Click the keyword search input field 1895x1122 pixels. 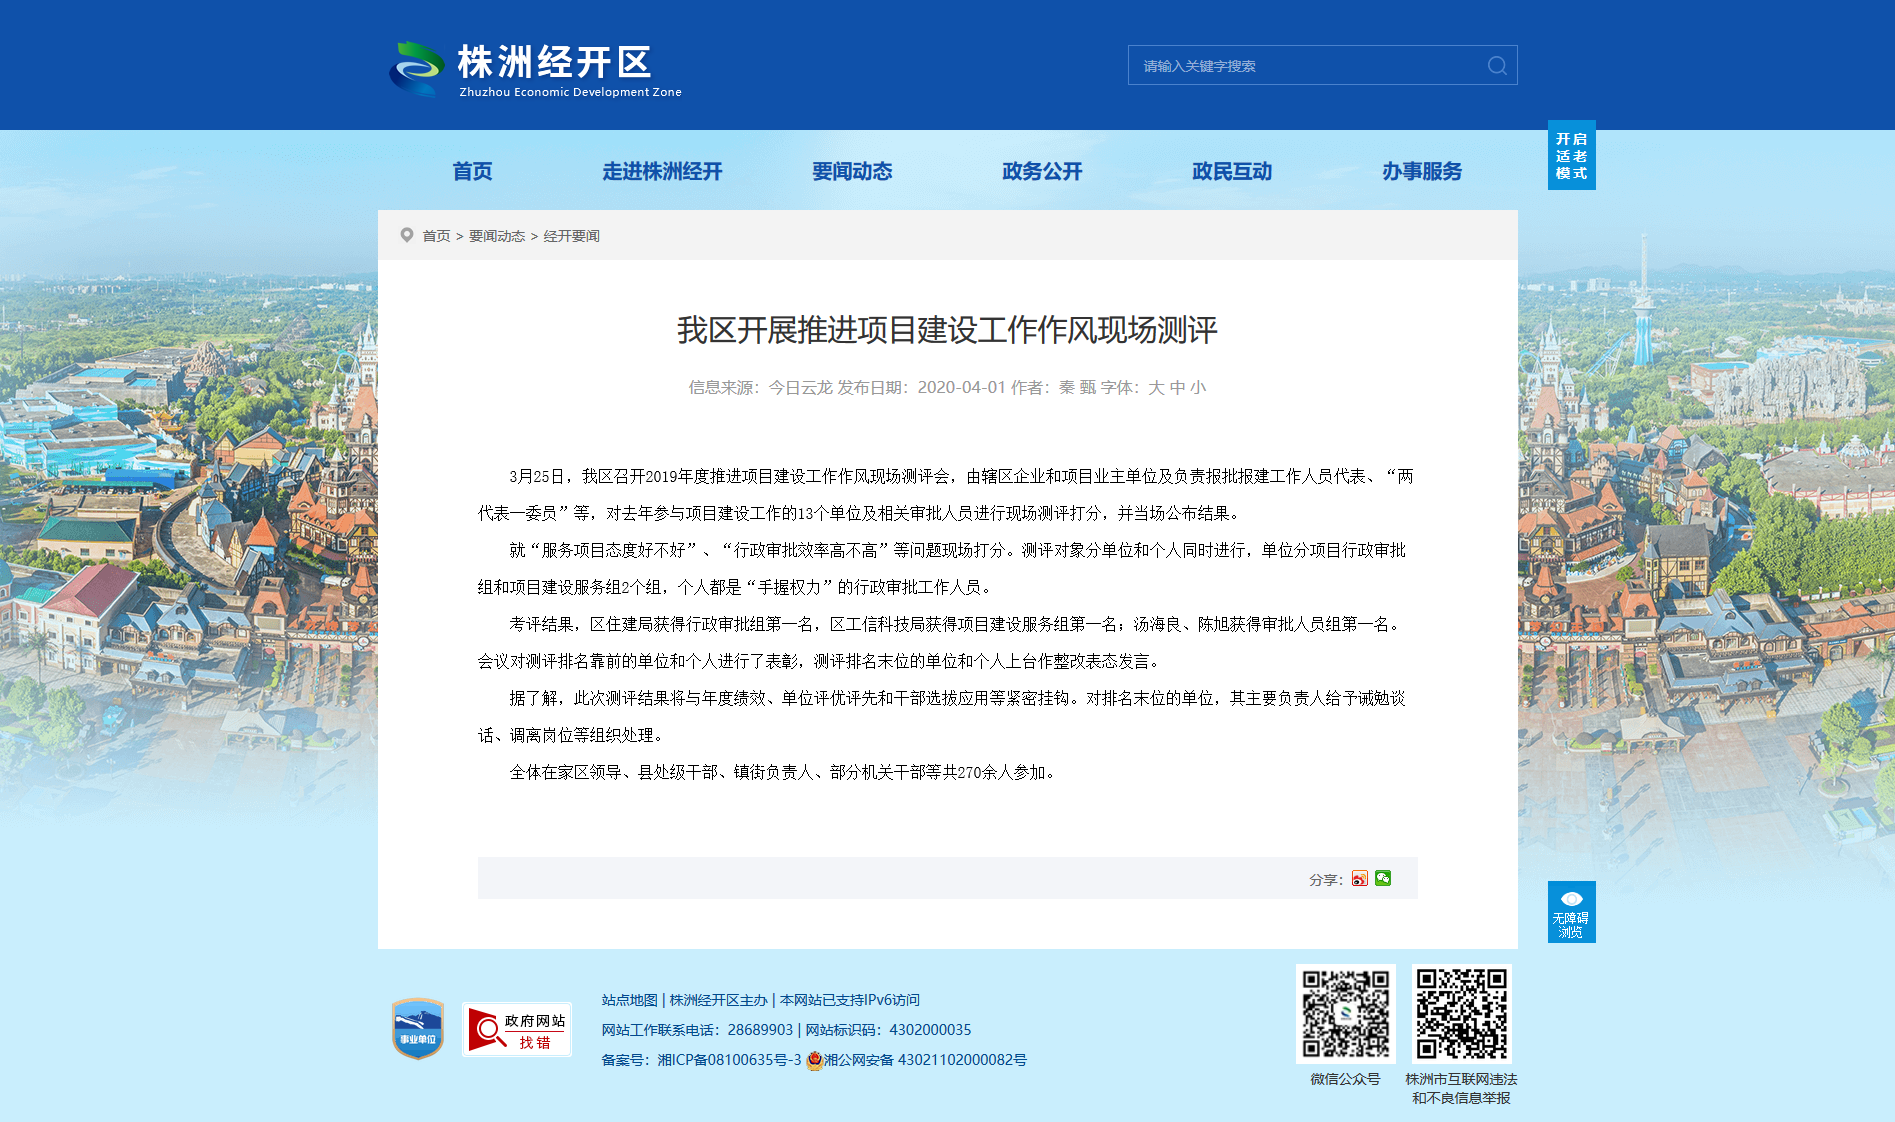pyautogui.click(x=1310, y=66)
